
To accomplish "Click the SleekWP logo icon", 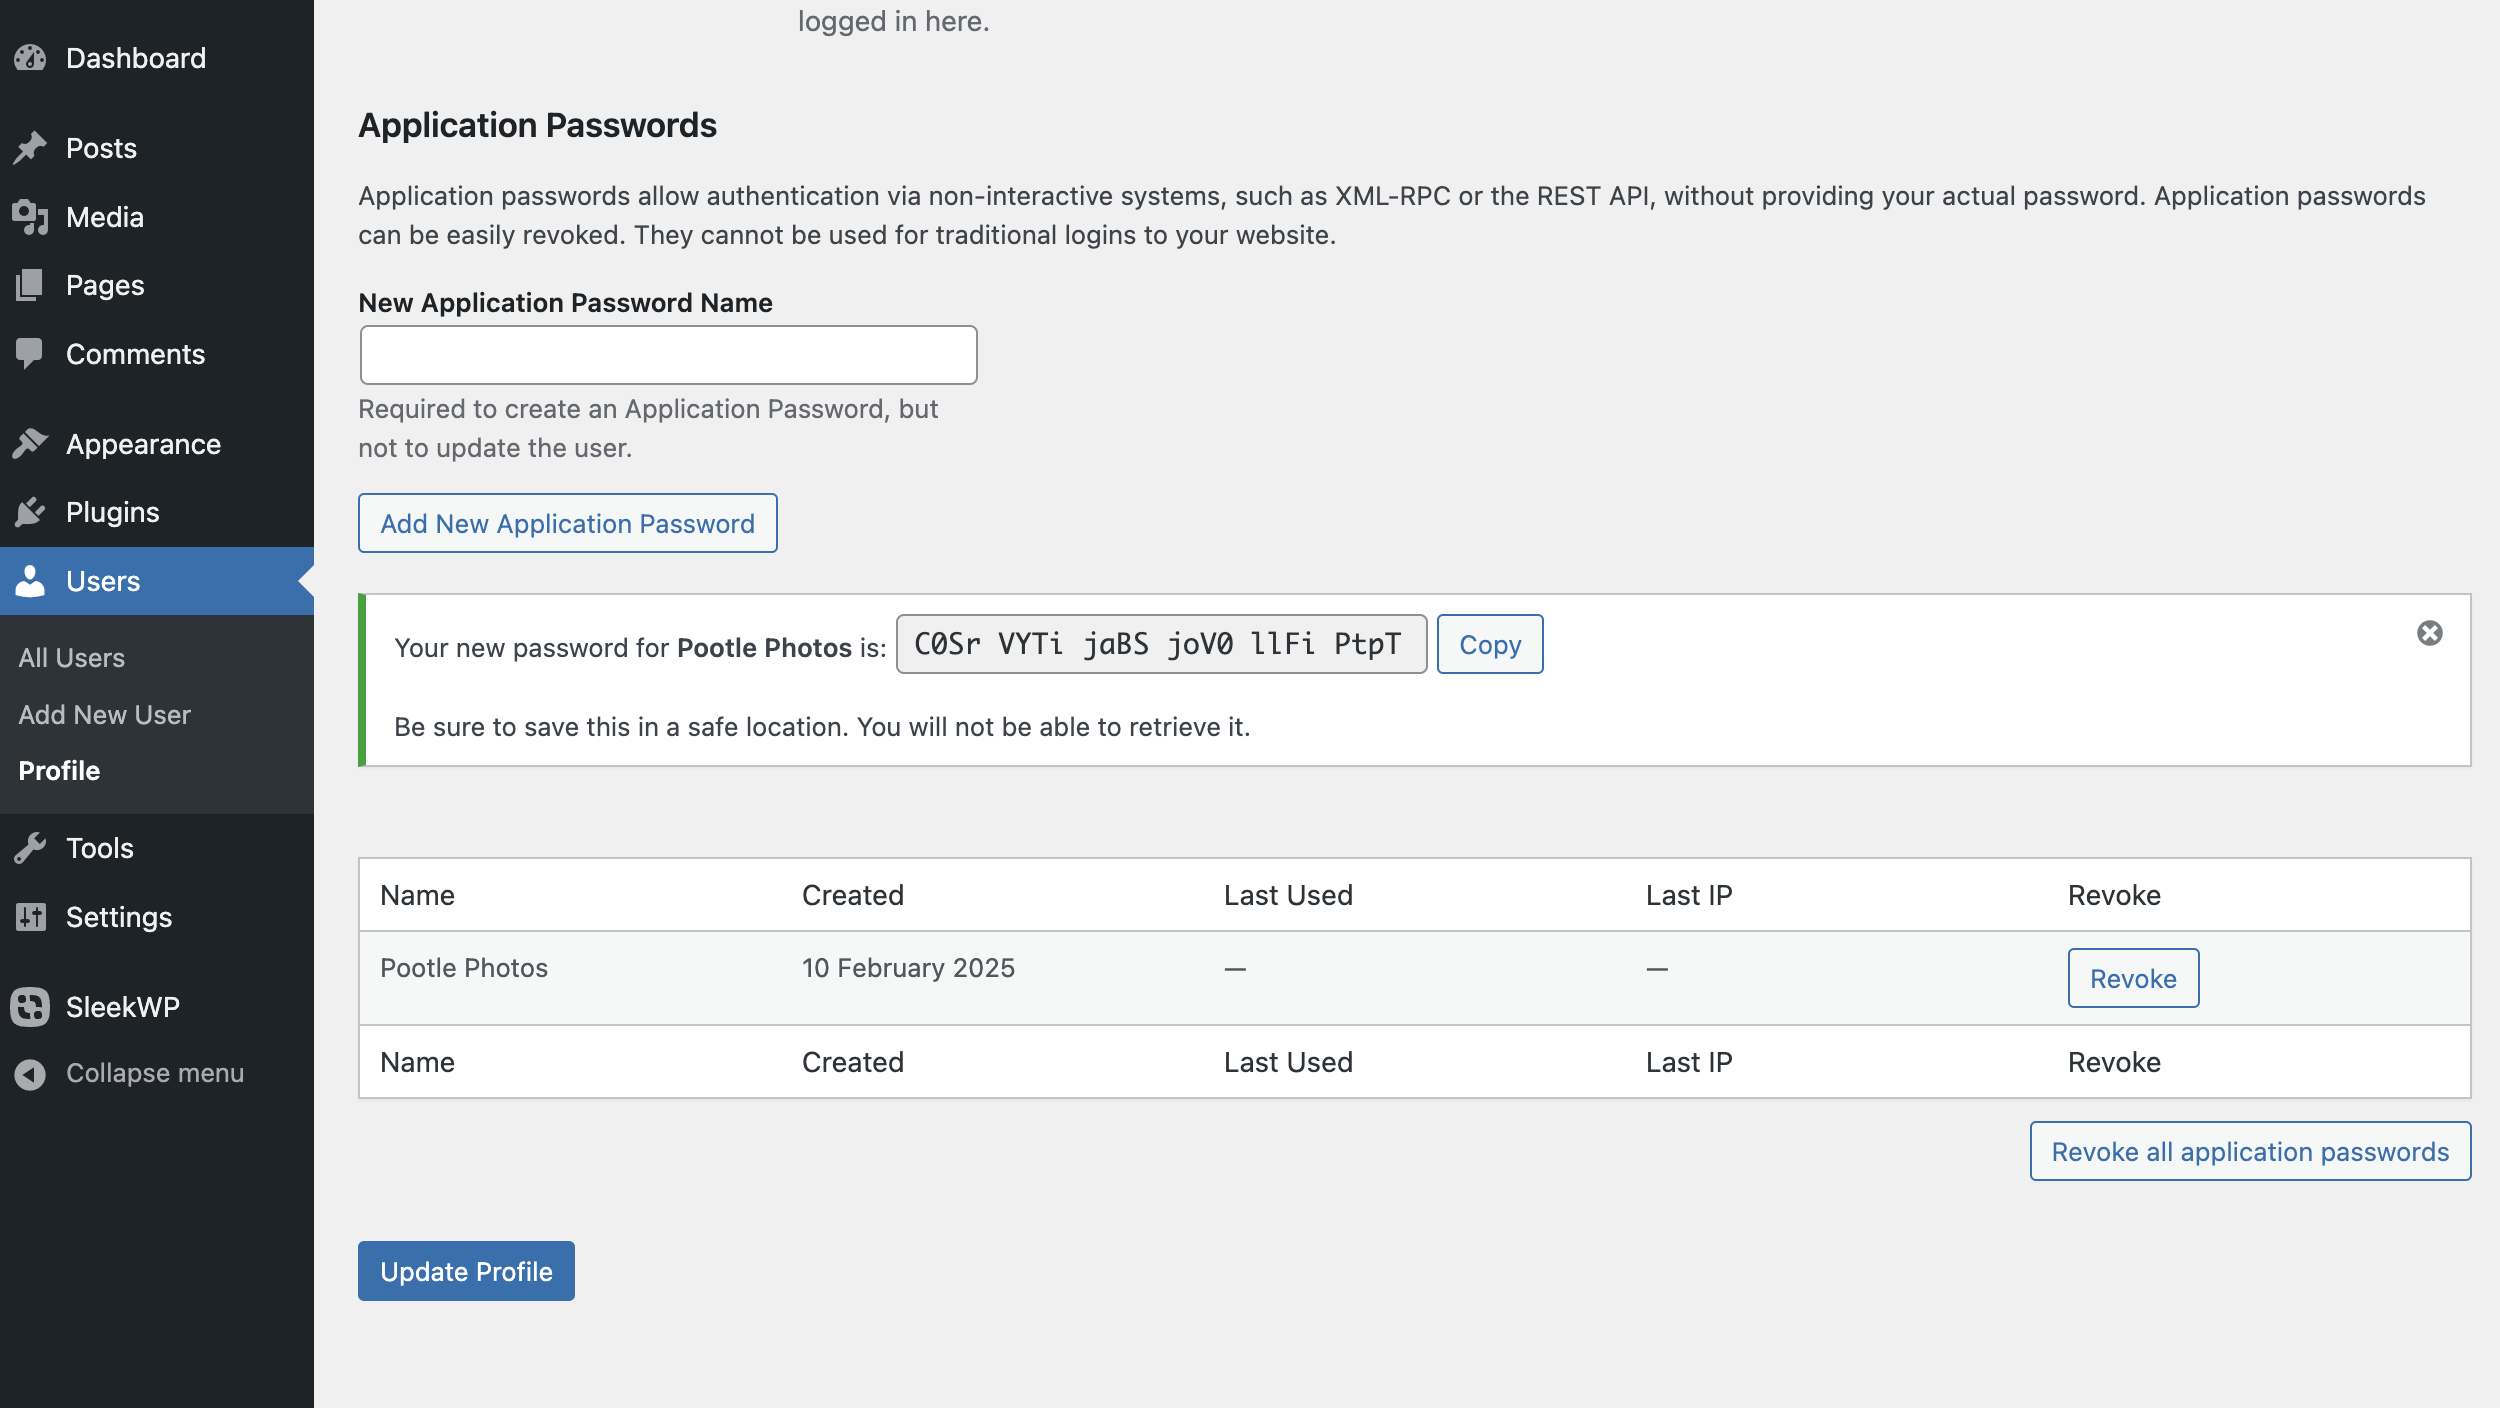I will (30, 1007).
